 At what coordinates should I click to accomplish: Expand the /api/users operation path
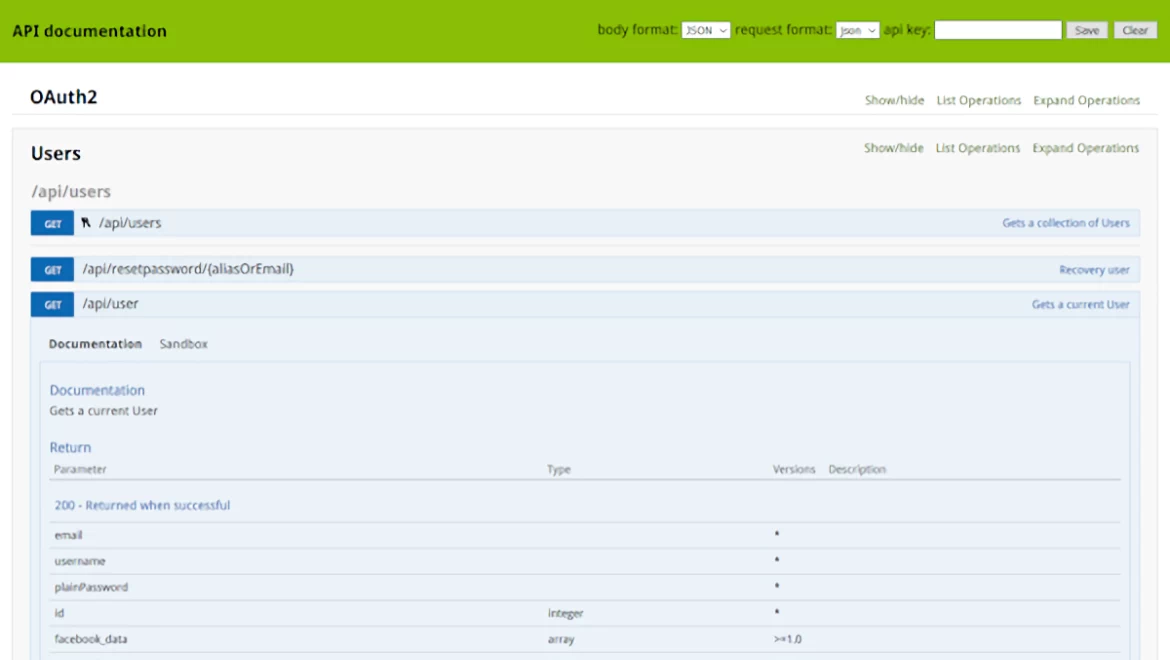pyautogui.click(x=130, y=223)
